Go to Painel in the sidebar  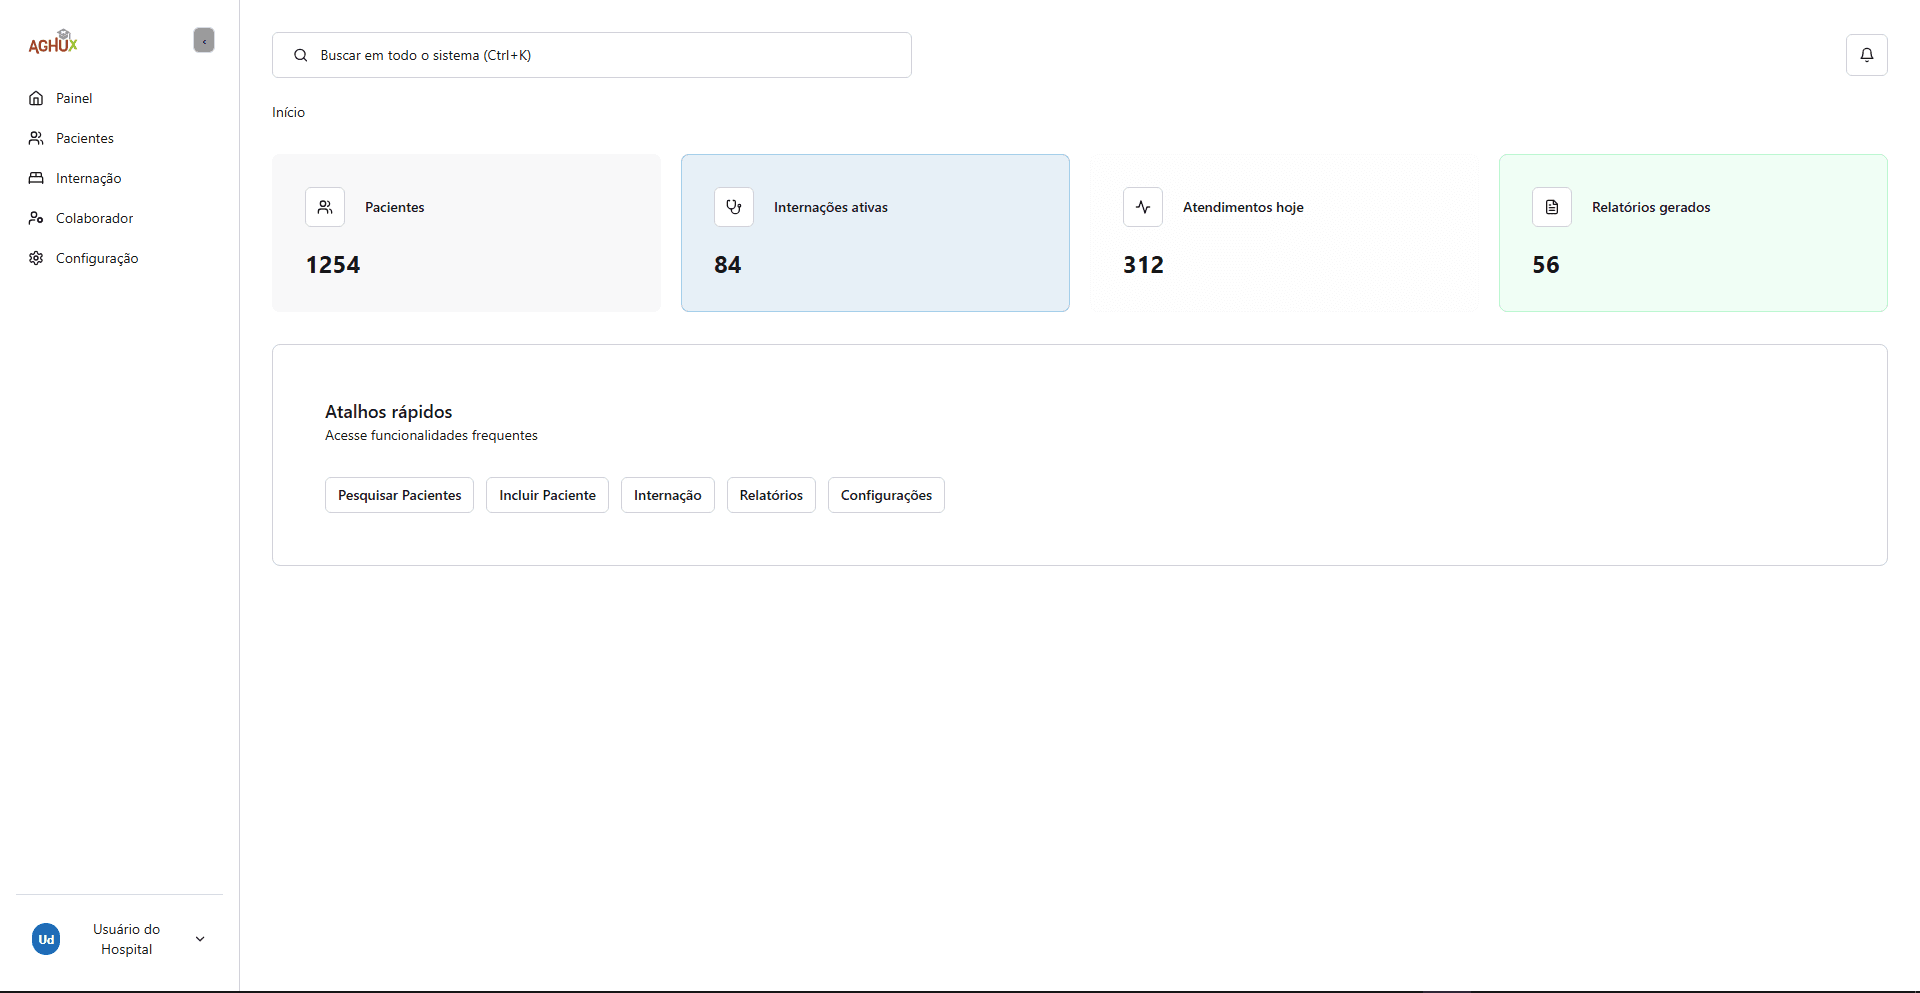74,98
